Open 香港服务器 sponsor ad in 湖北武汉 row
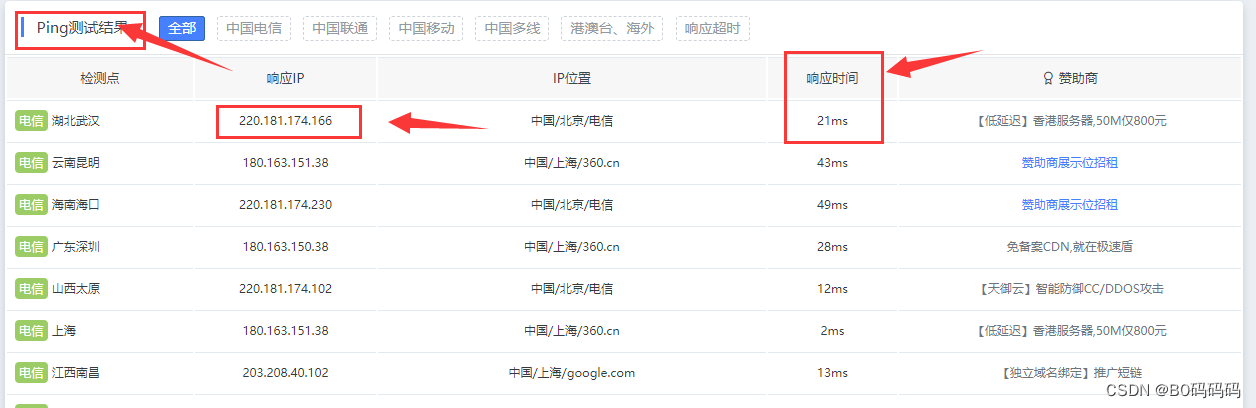The image size is (1256, 408). tap(1070, 121)
